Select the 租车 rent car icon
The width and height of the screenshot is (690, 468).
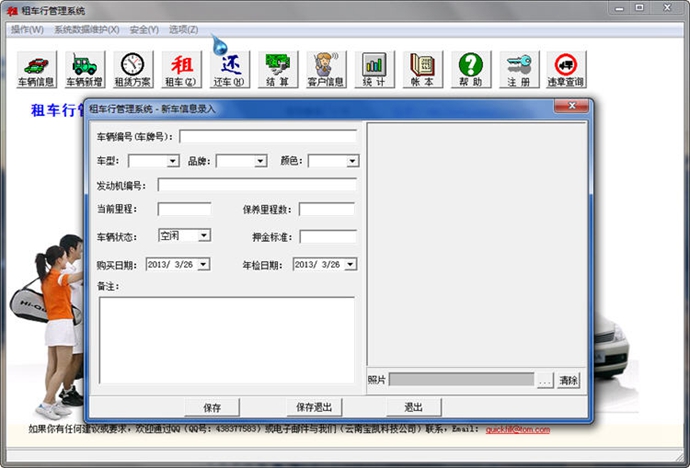[181, 69]
